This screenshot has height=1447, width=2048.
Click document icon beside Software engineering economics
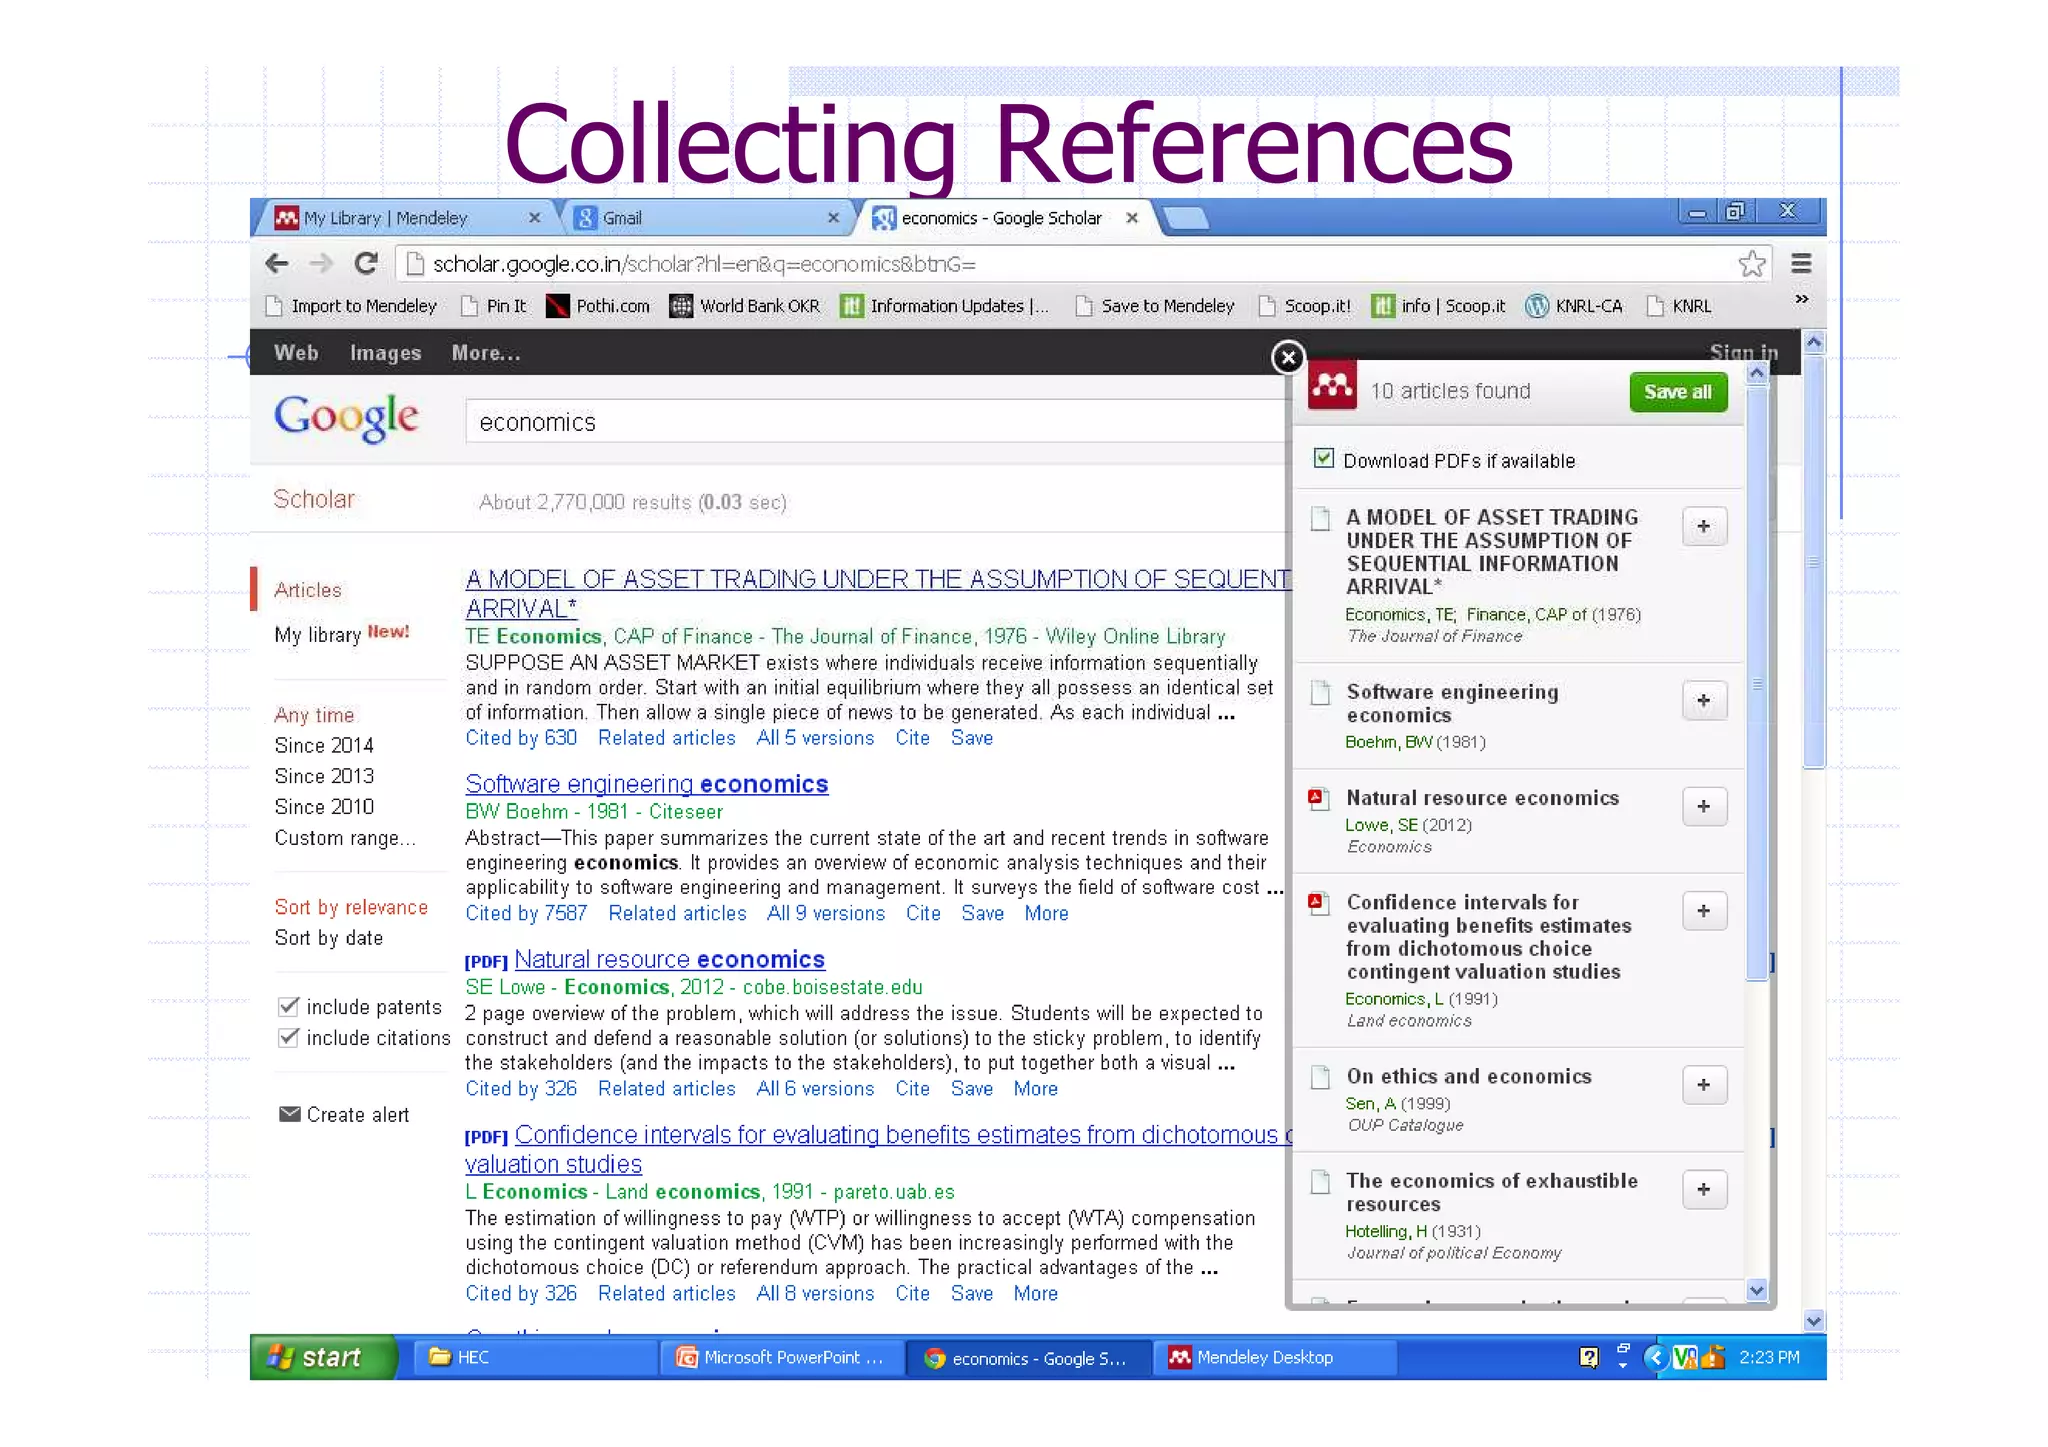(1320, 693)
